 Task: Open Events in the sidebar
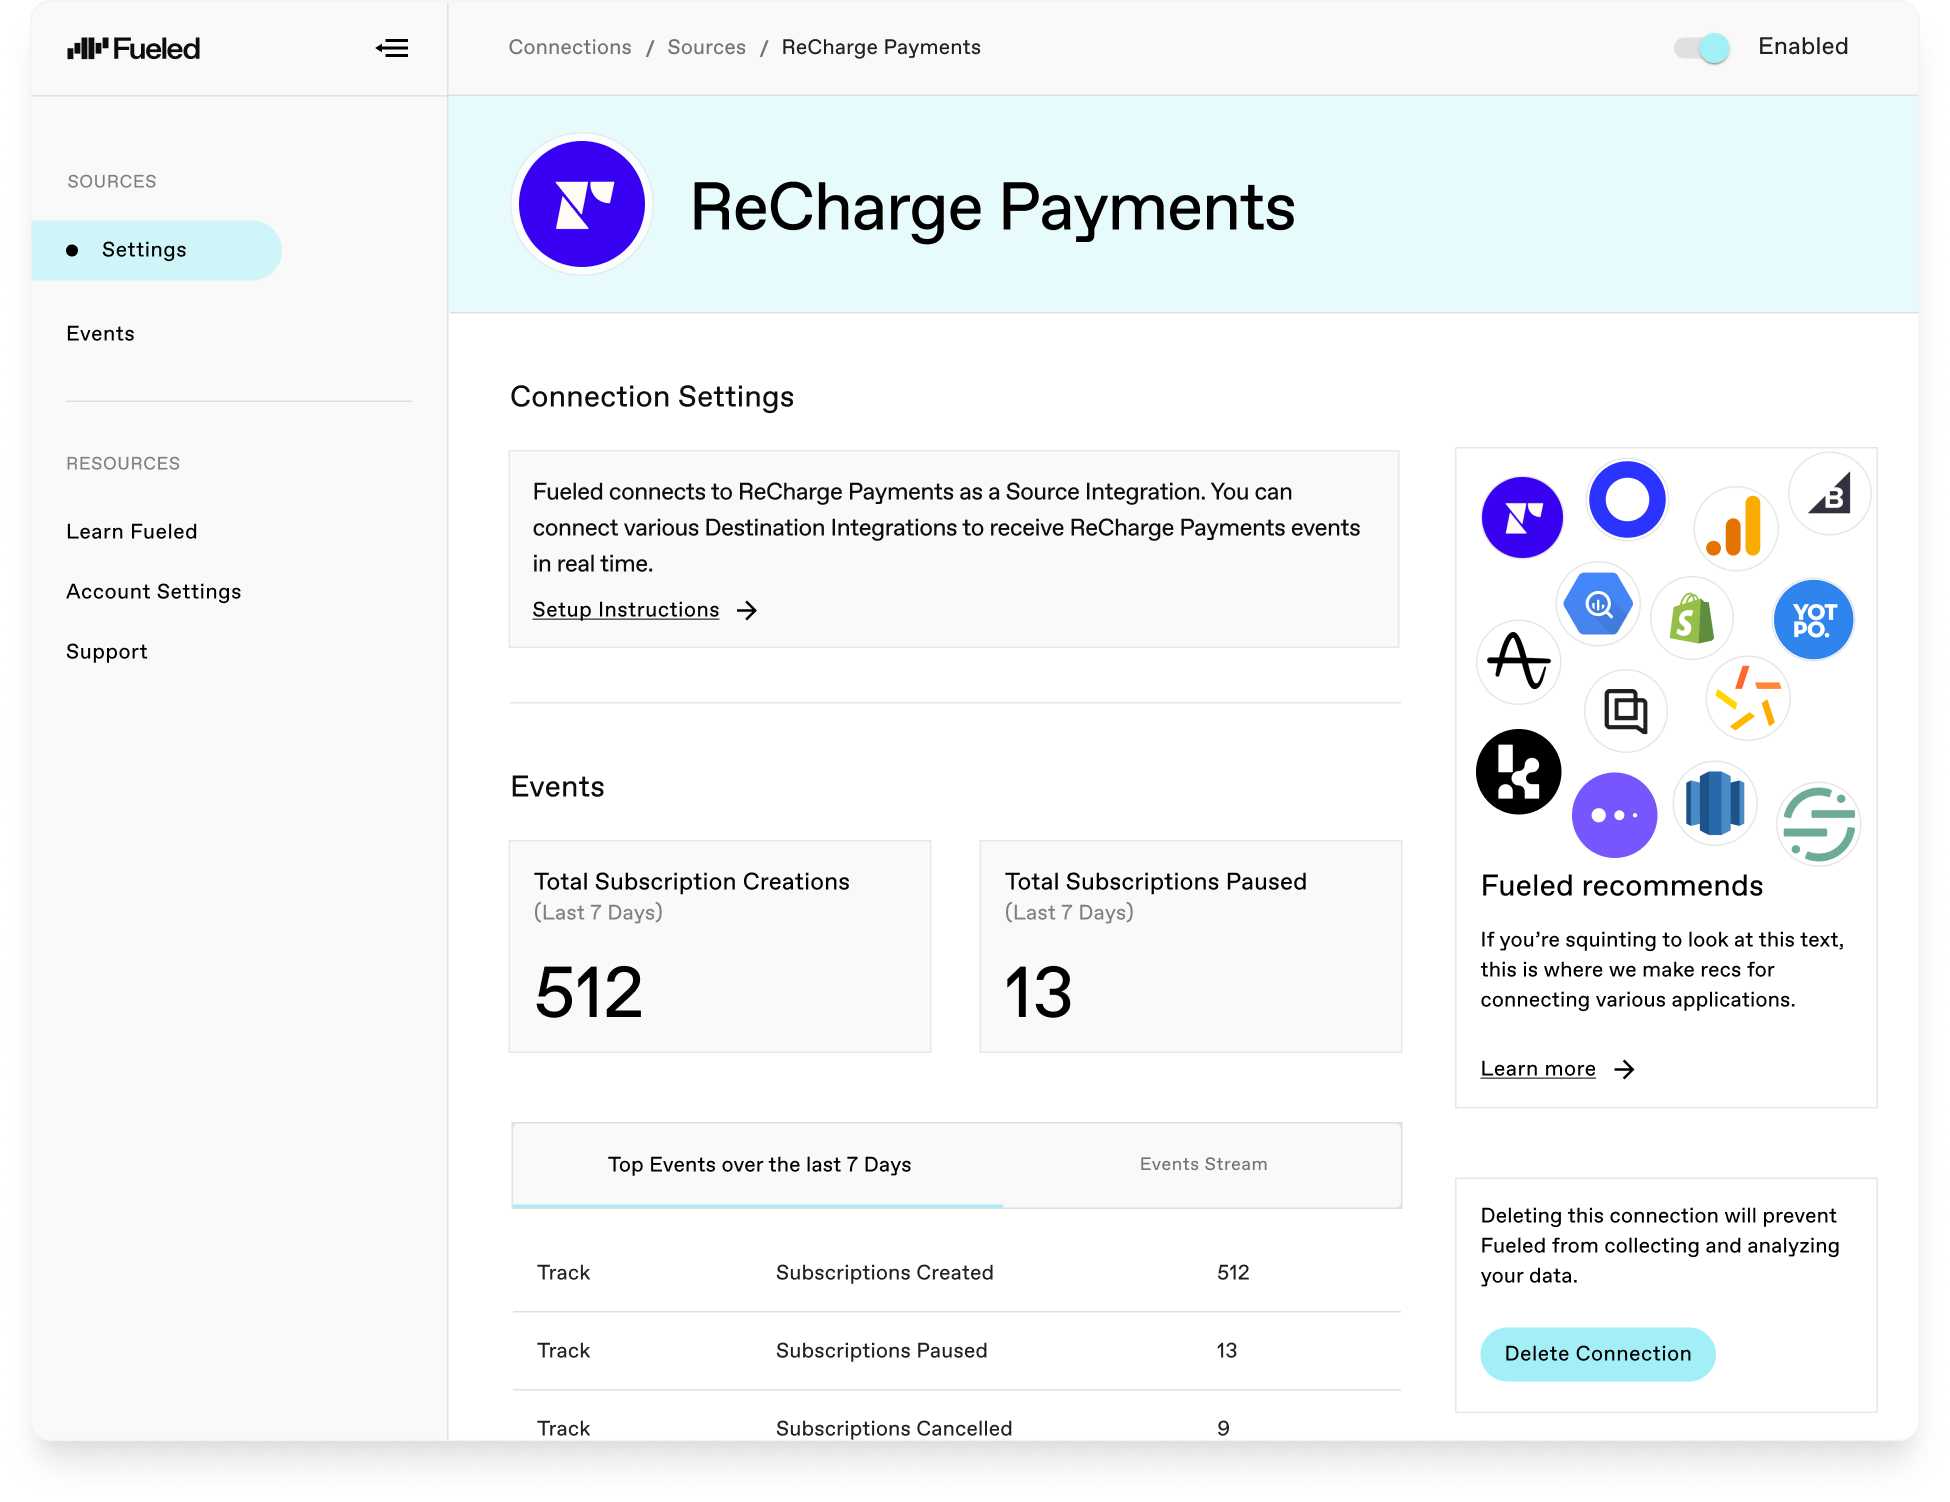[x=100, y=334]
